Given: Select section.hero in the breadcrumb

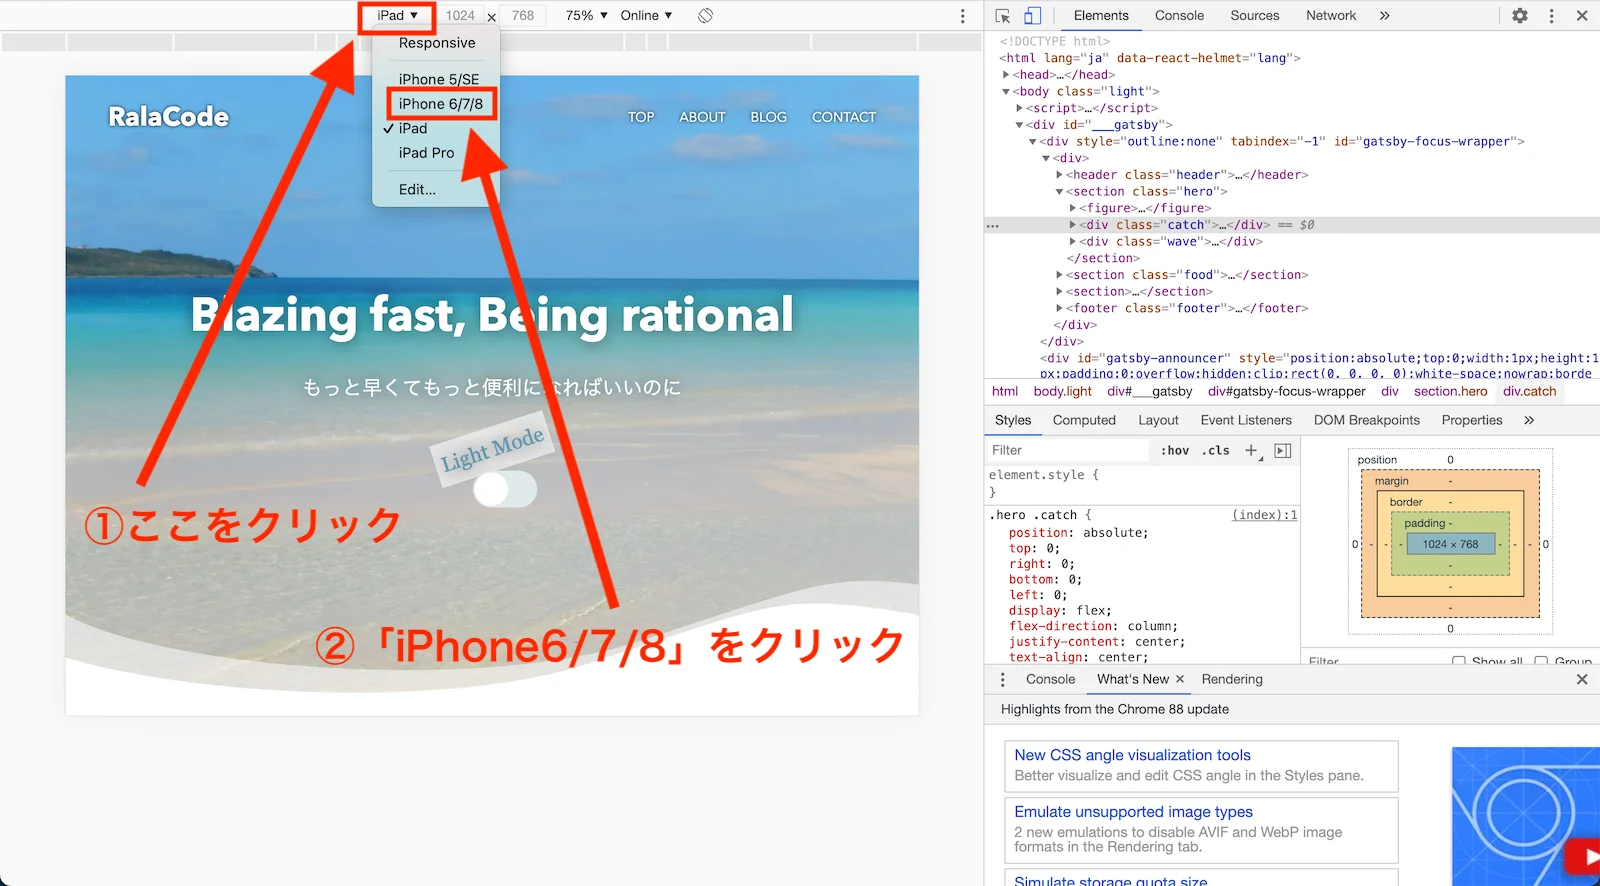Looking at the screenshot, I should (1450, 392).
